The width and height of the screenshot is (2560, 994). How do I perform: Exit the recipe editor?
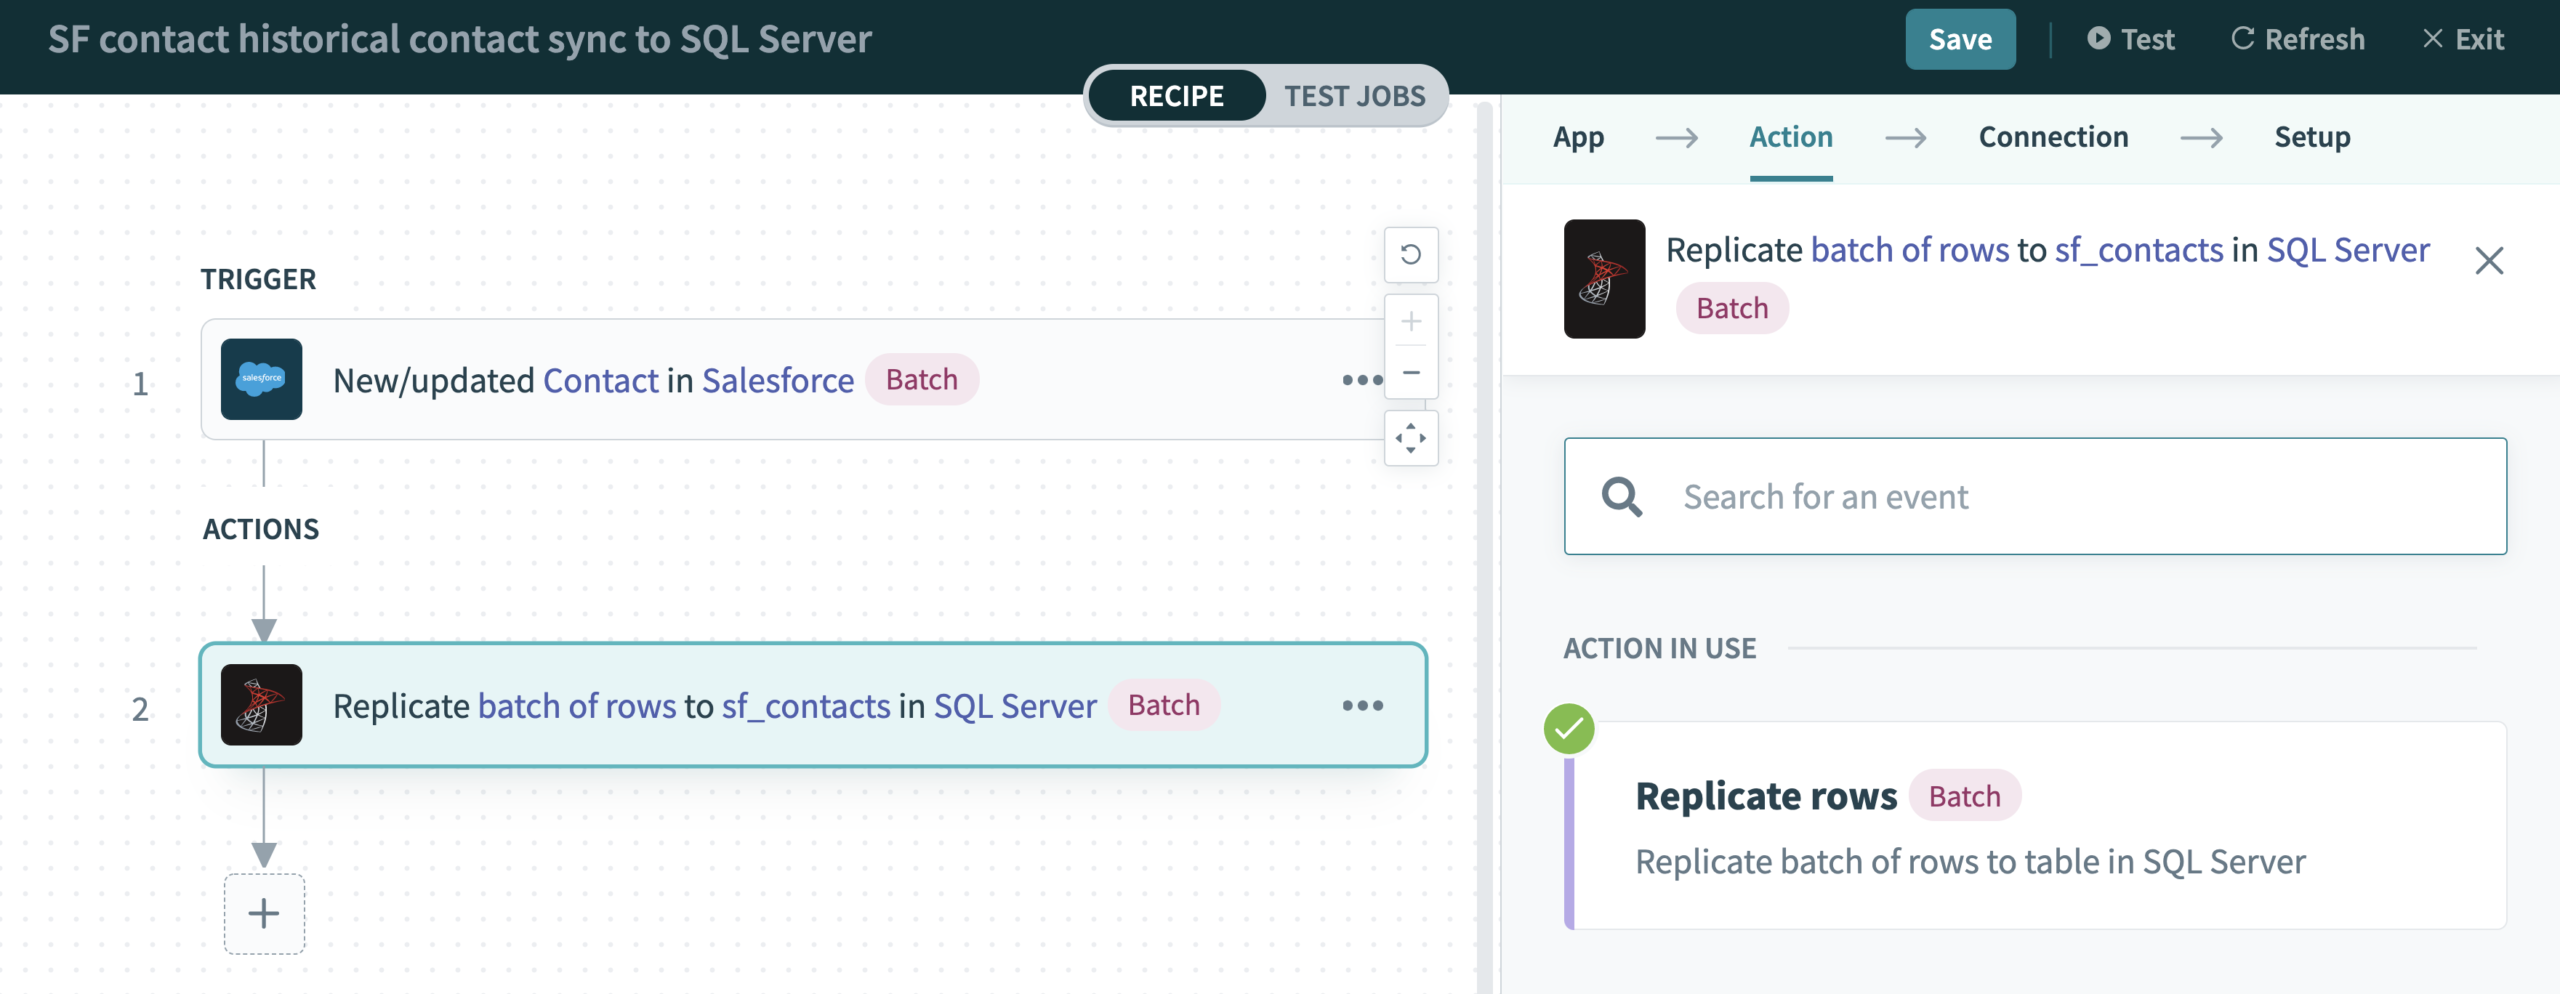coord(2463,39)
